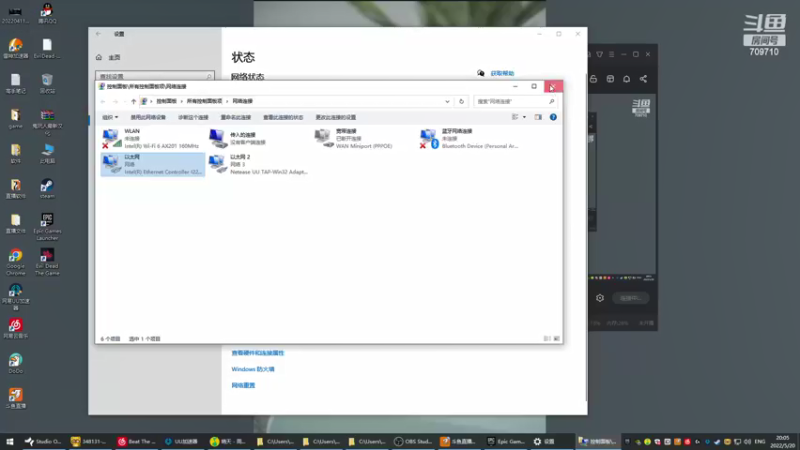800x450 pixels.
Task: Click 禁用此网络设备 in the toolbar
Action: (x=148, y=117)
